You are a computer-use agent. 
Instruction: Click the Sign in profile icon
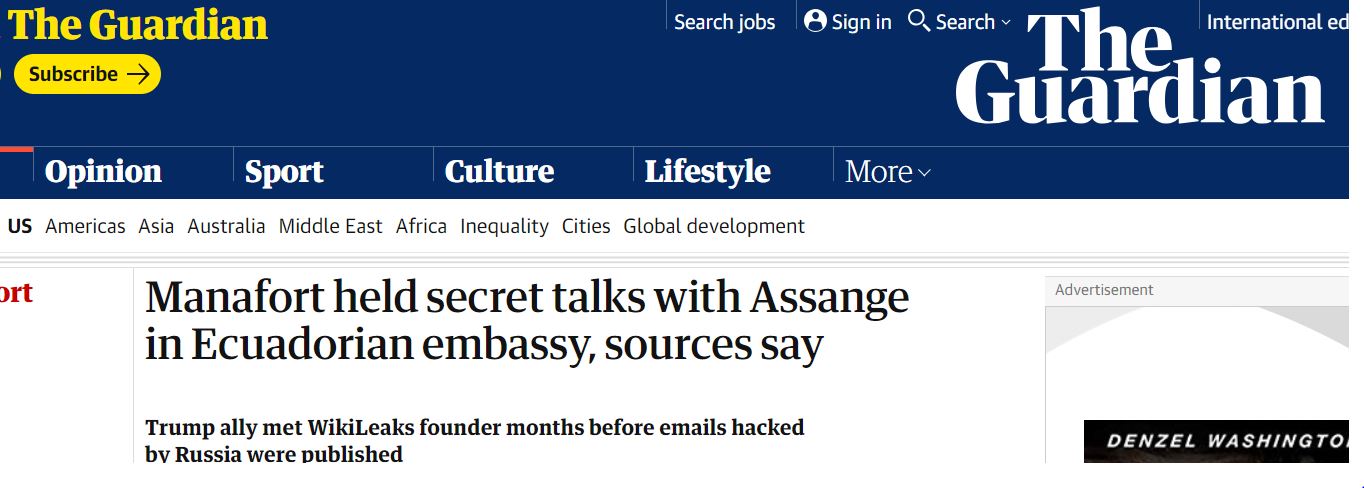(816, 21)
